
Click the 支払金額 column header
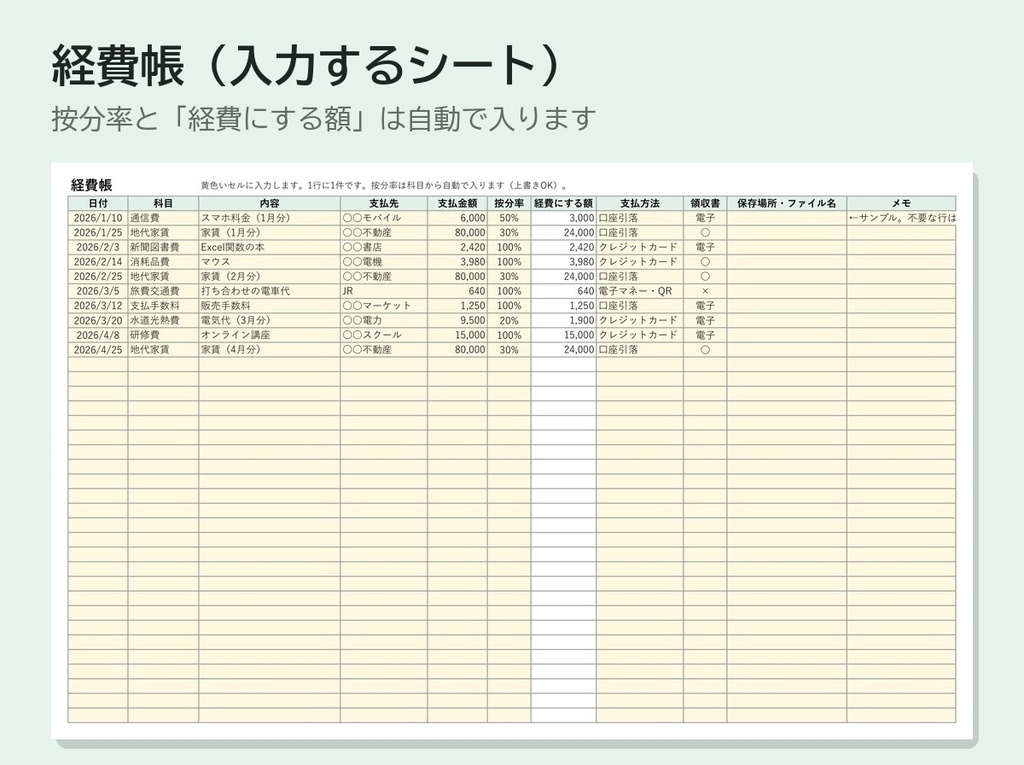click(457, 203)
